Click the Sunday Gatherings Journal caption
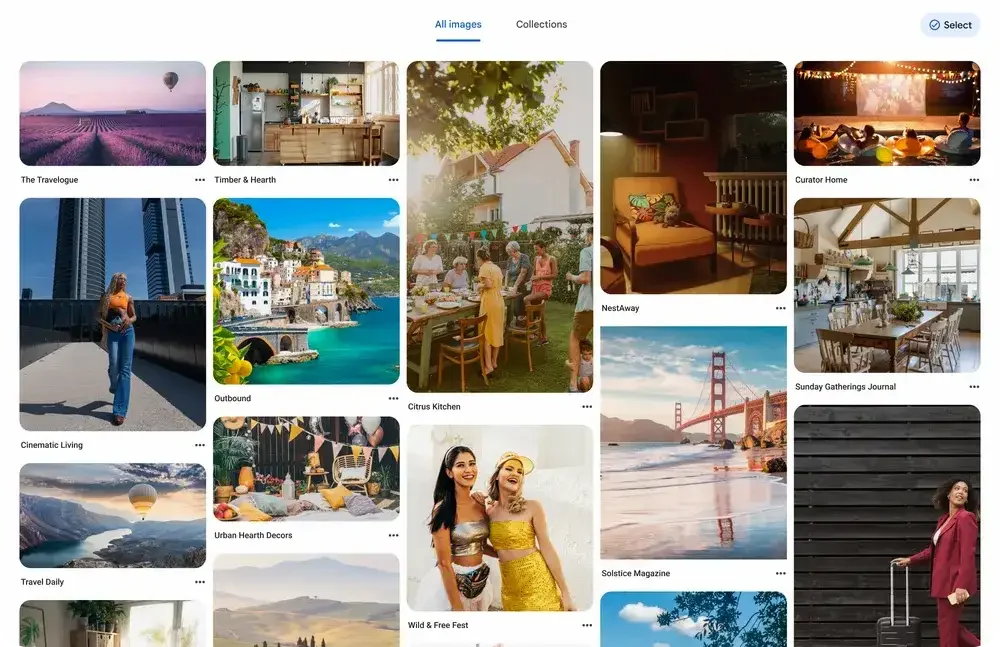This screenshot has height=647, width=1000. click(x=845, y=387)
